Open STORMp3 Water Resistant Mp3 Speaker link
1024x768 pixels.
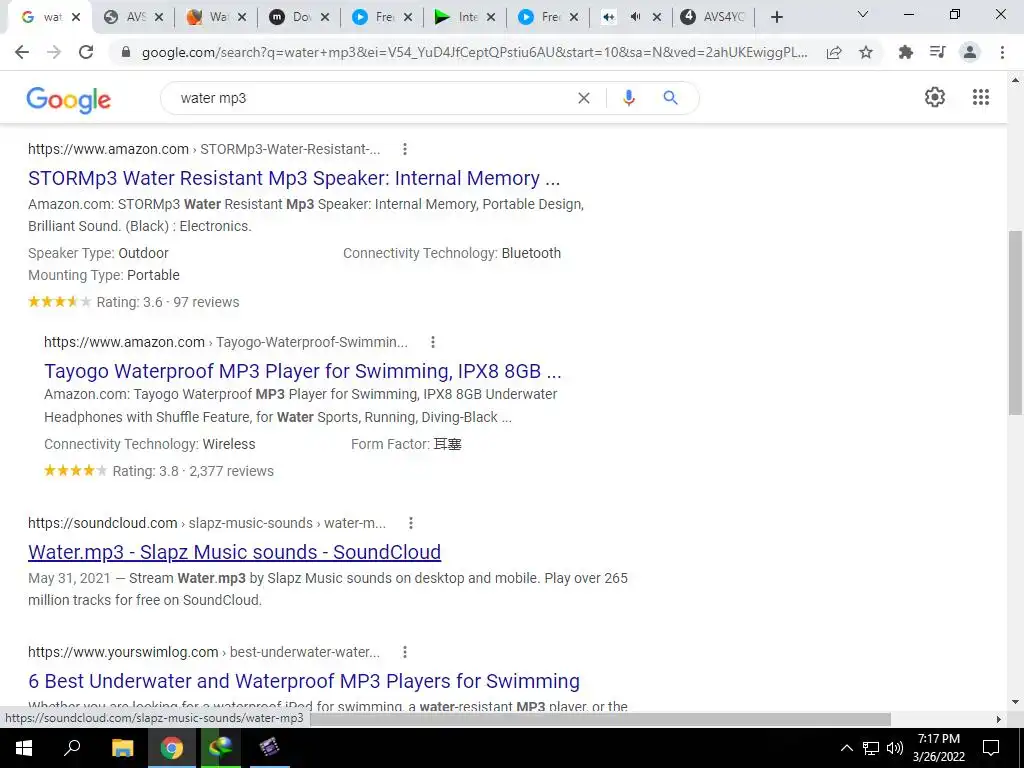point(294,178)
